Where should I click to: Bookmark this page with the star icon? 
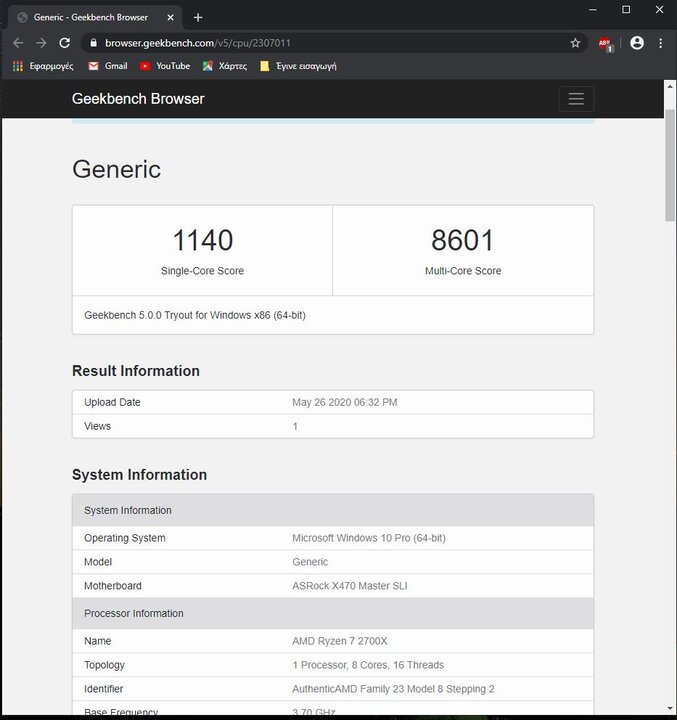[x=575, y=43]
